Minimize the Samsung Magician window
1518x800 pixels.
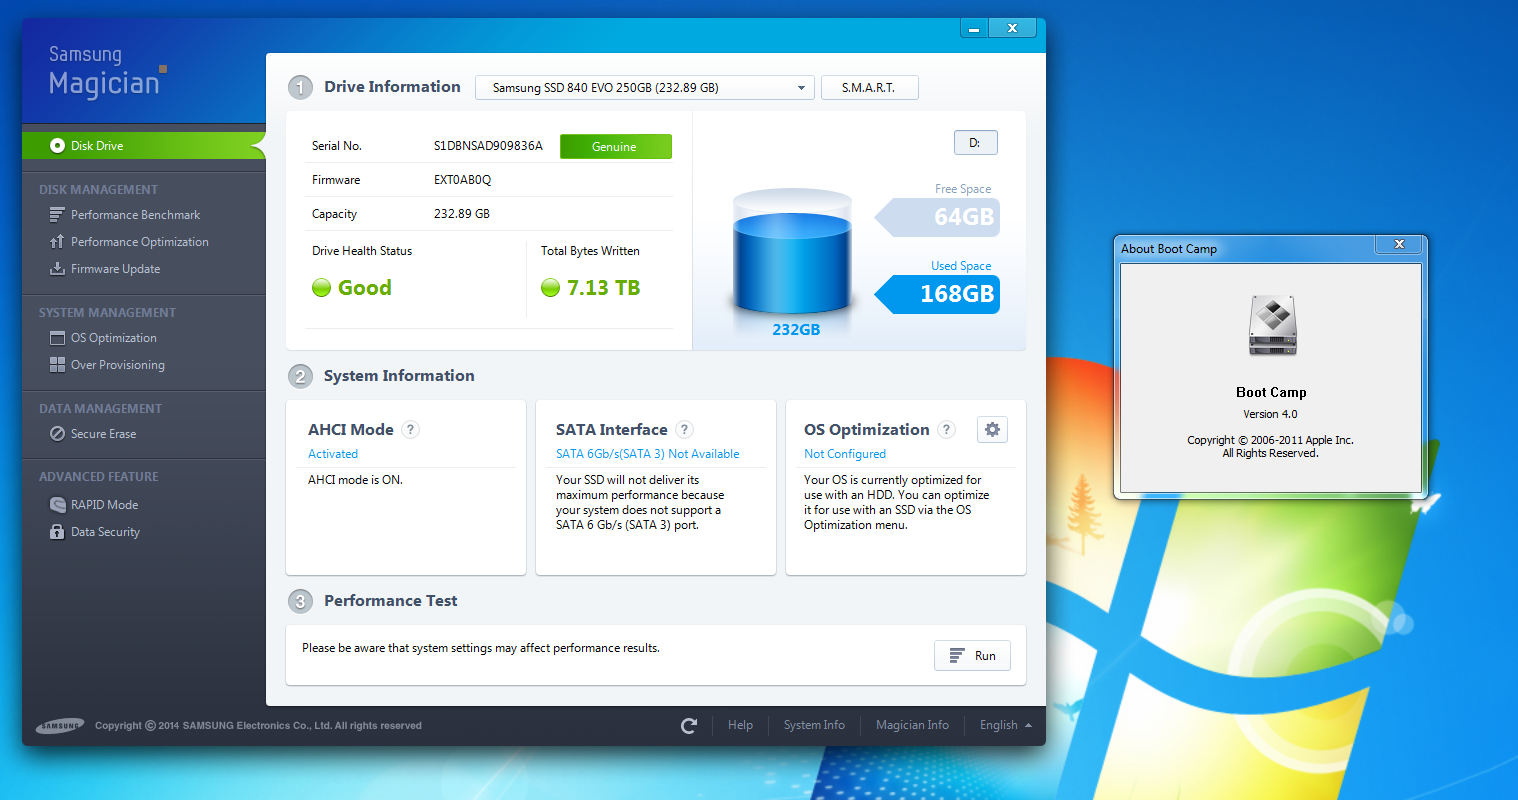[x=974, y=28]
